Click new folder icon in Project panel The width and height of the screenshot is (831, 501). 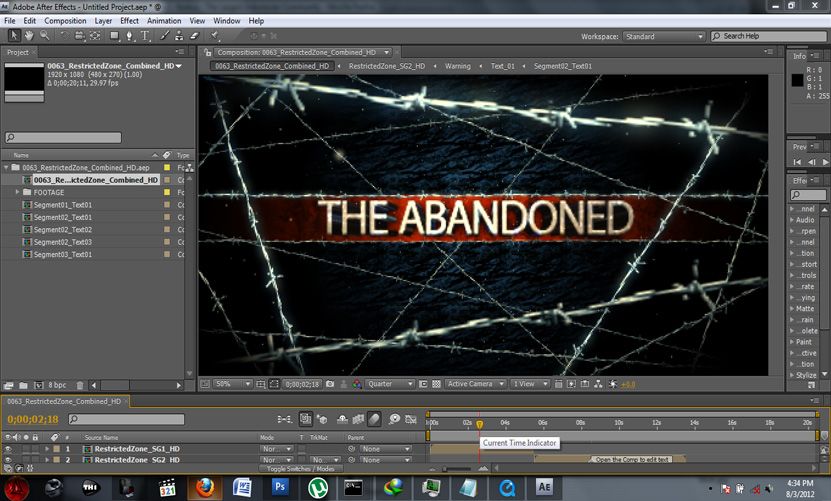coord(23,385)
